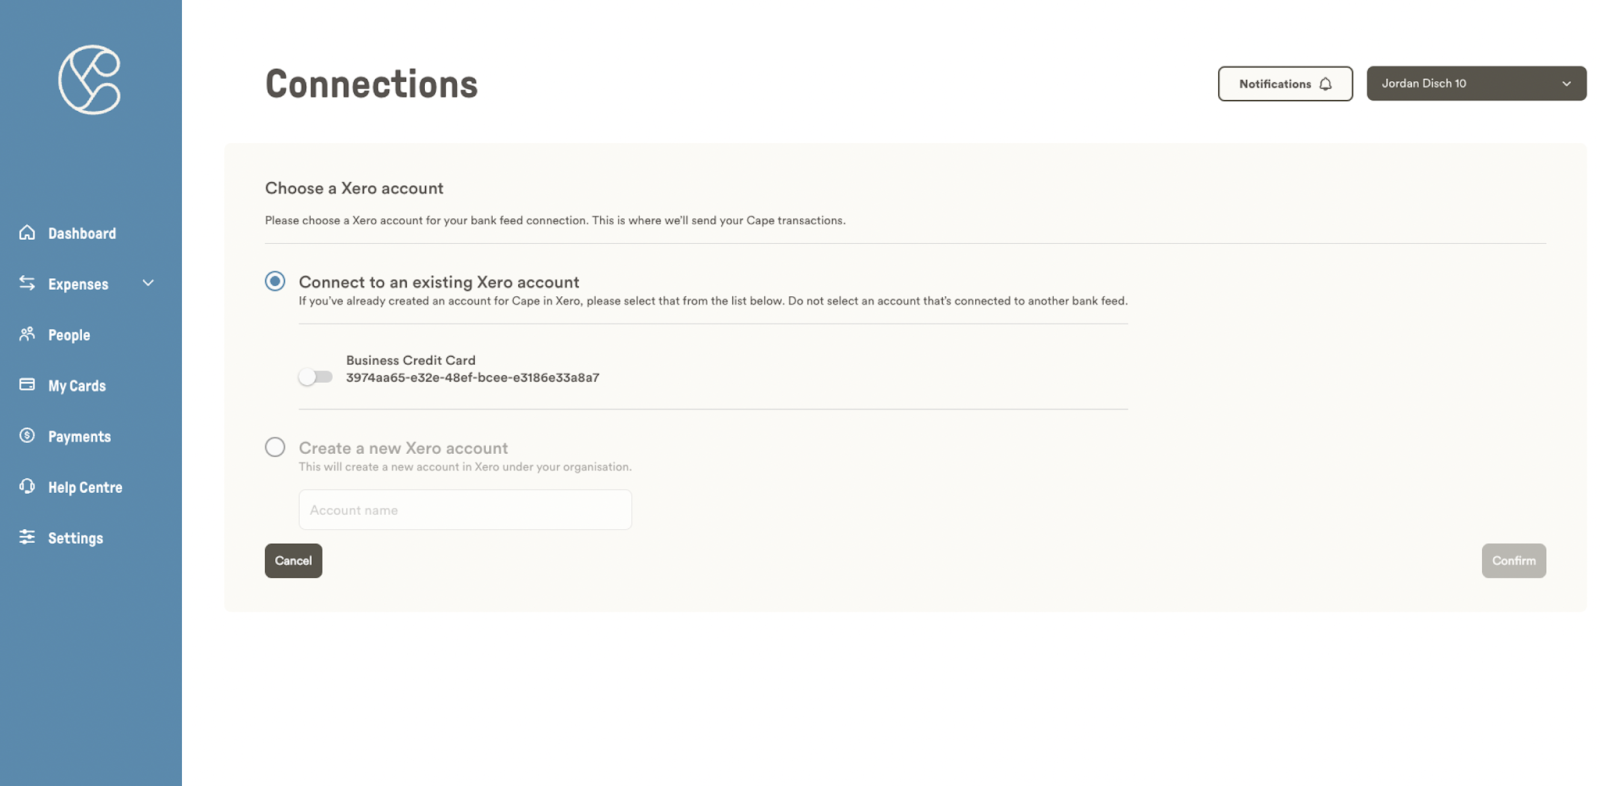Click the Help Centre headset icon
This screenshot has height=786, width=1600.
pyautogui.click(x=27, y=487)
